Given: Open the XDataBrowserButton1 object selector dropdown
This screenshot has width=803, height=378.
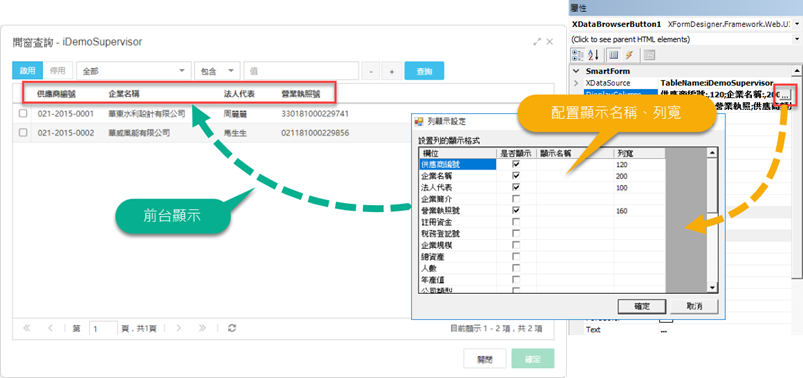Looking at the screenshot, I should [797, 24].
